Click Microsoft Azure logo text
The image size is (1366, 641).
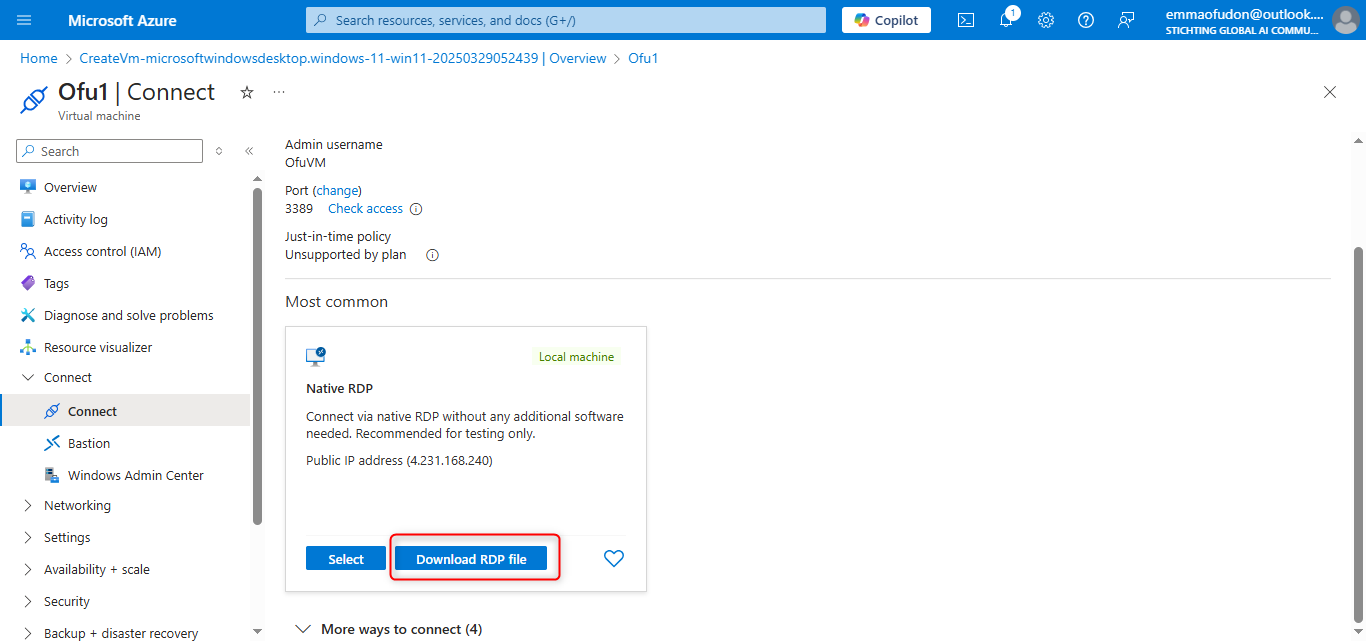click(x=122, y=20)
